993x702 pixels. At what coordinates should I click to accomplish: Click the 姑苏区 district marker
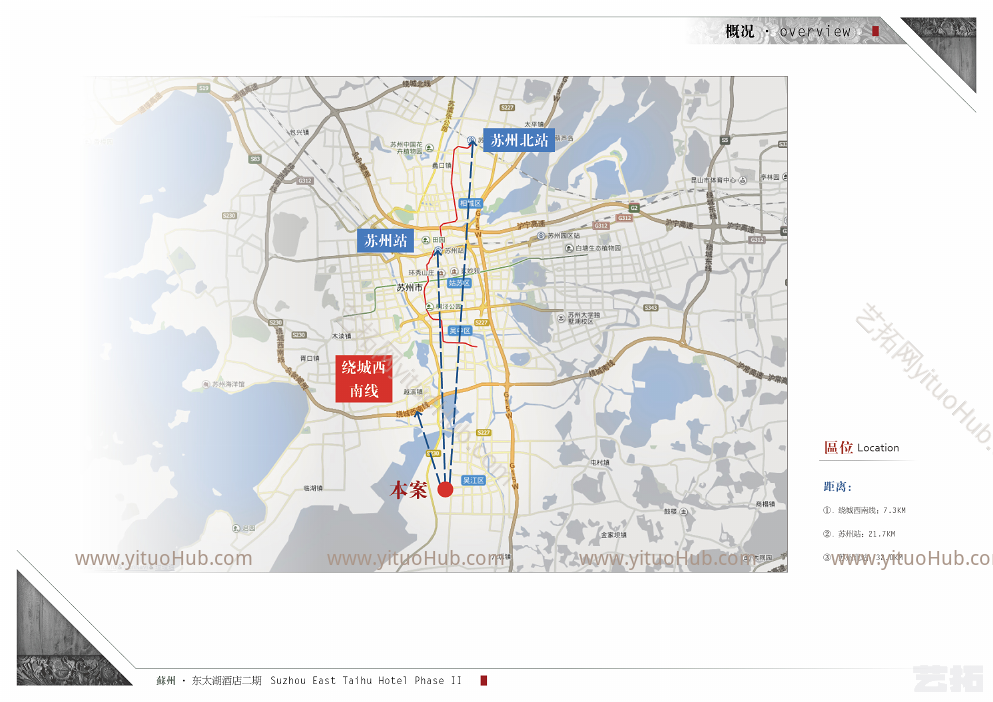(x=460, y=283)
